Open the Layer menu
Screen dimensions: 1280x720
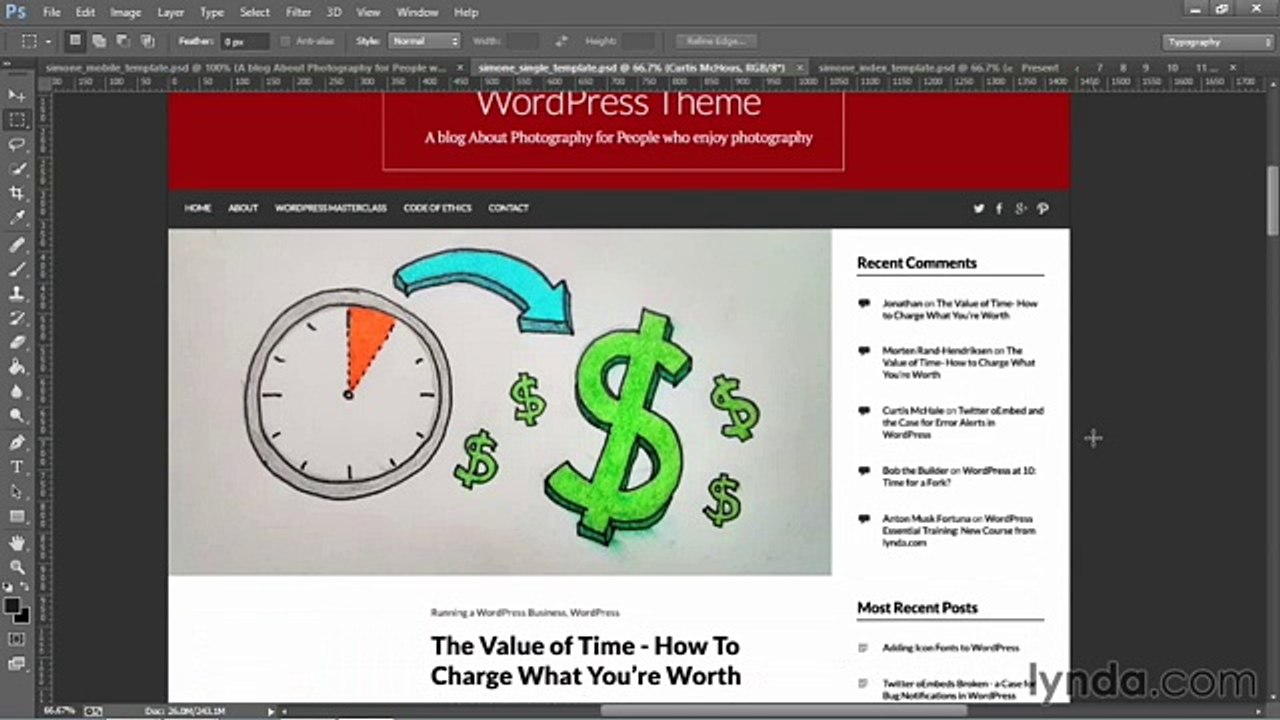click(x=171, y=12)
